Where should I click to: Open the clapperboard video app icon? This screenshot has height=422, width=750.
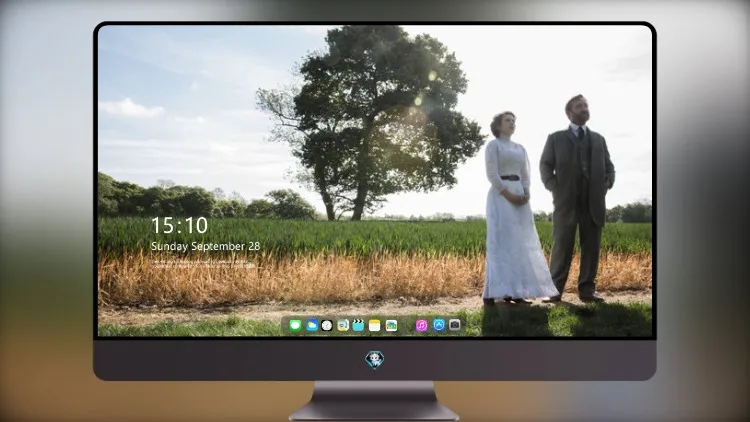click(x=358, y=325)
